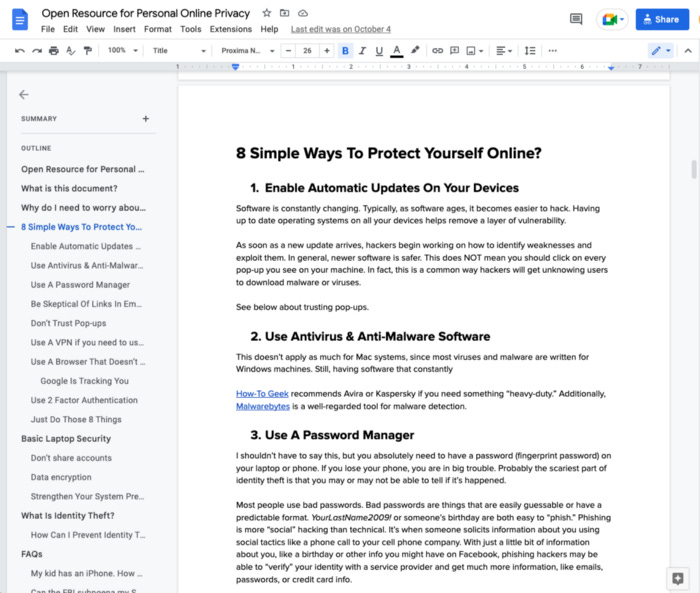Open the text color picker
Viewport: 700px width, 593px height.
396,51
